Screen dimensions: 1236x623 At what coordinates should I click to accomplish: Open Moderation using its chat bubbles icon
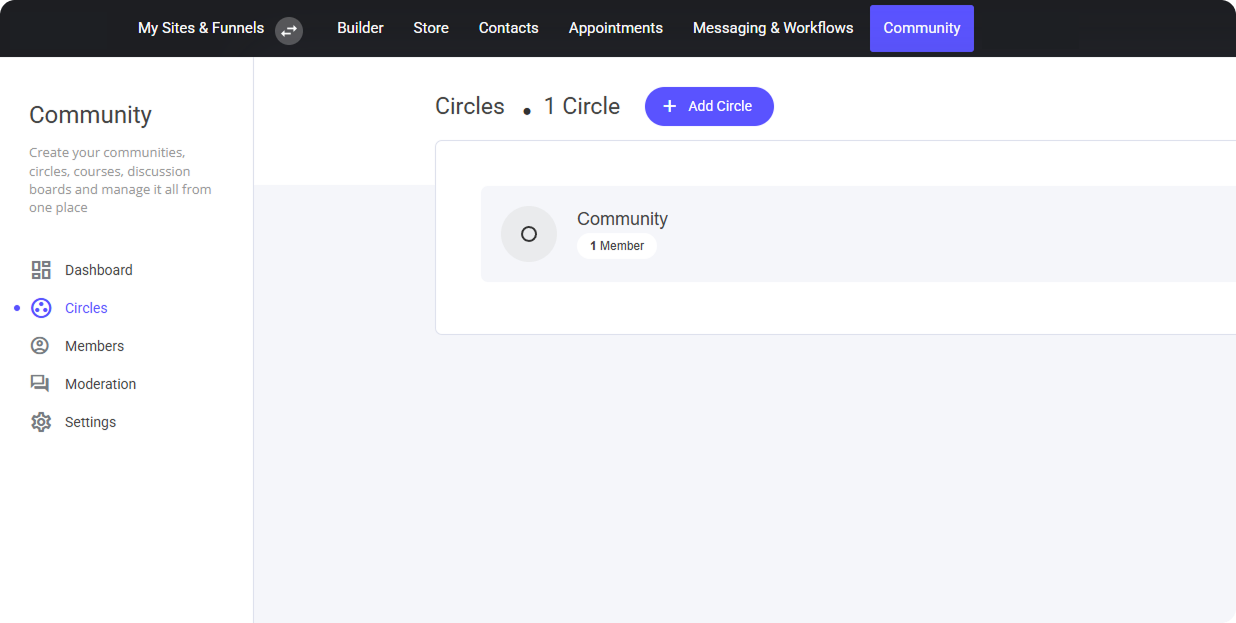point(40,384)
